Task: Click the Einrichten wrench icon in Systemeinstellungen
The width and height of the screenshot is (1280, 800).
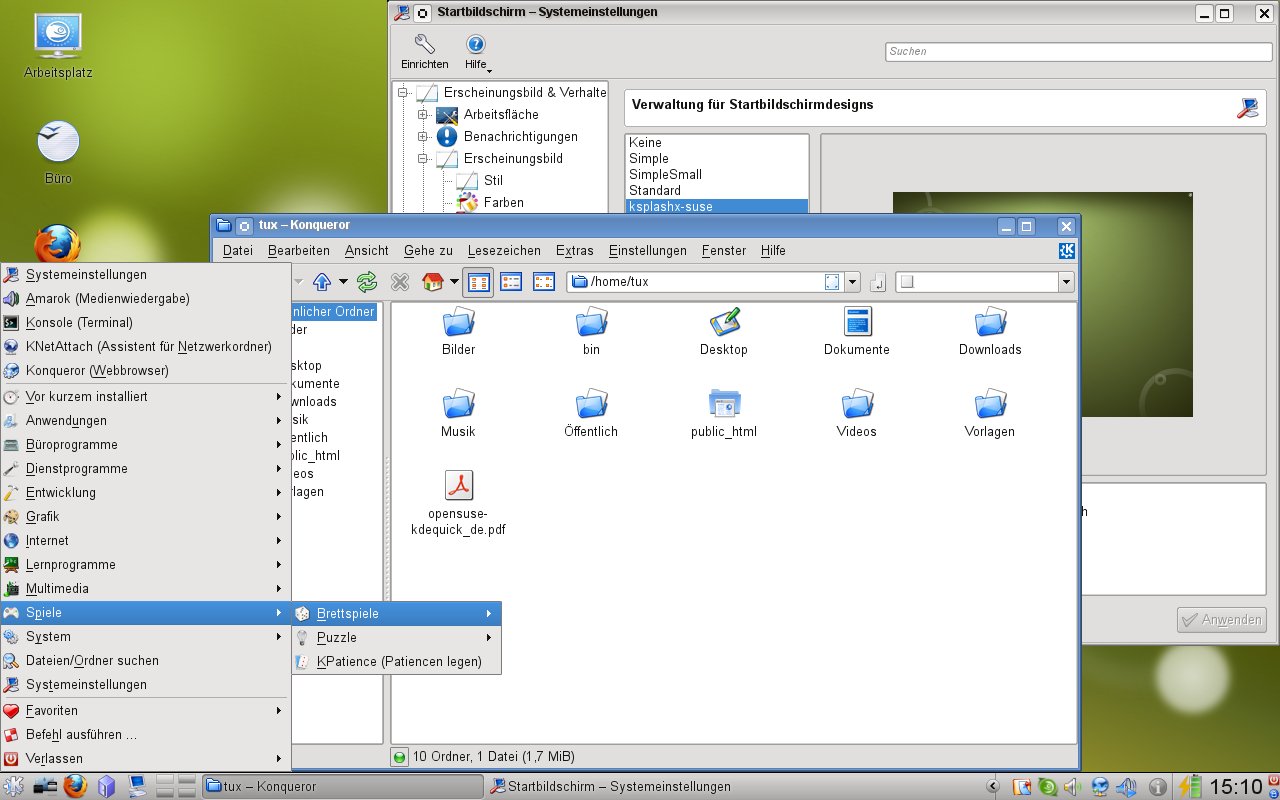Action: (424, 52)
